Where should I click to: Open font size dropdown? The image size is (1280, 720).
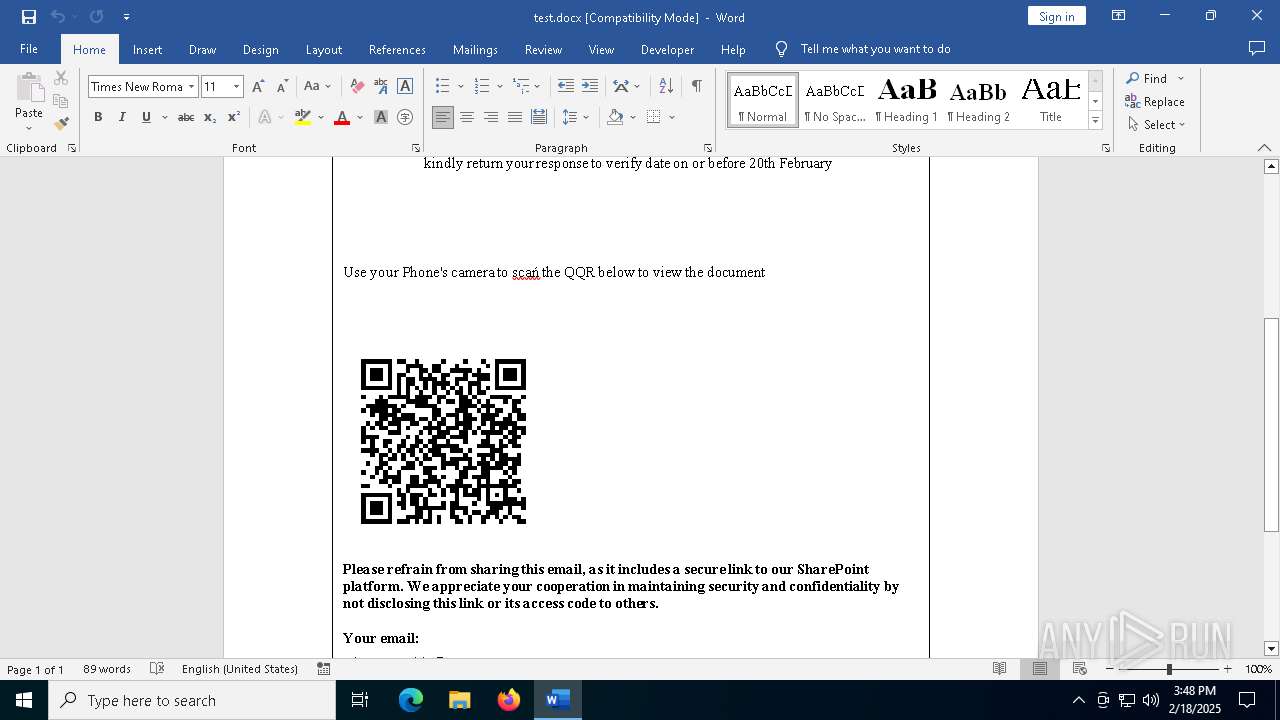[237, 87]
